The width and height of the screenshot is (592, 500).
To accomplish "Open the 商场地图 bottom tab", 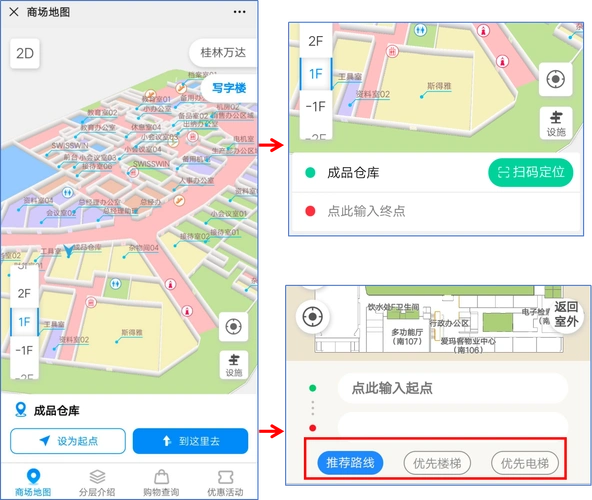I will (33, 483).
